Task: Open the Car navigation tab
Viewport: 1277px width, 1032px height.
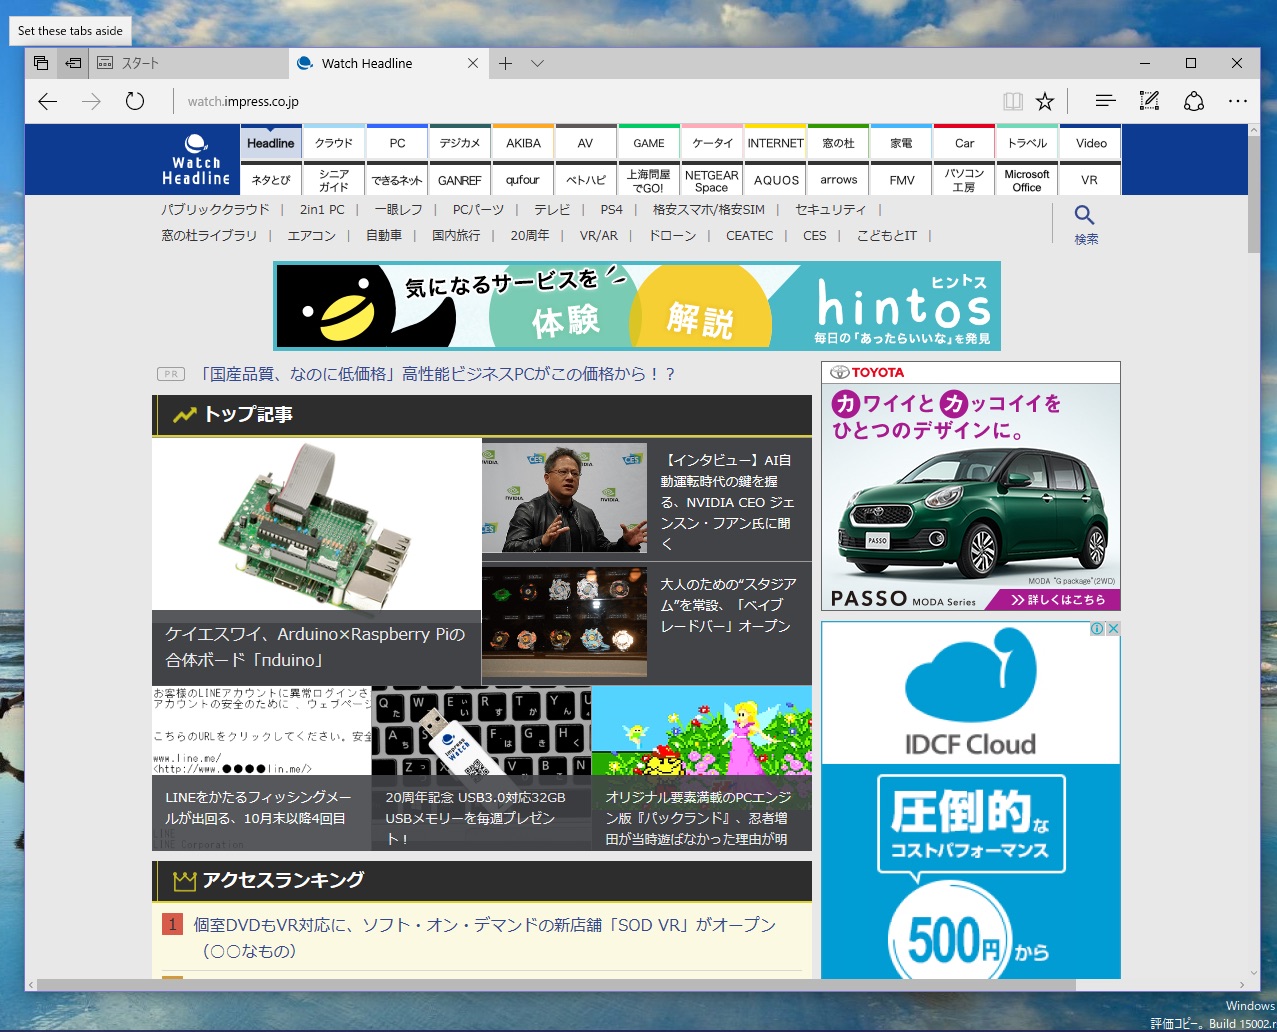Action: (964, 142)
